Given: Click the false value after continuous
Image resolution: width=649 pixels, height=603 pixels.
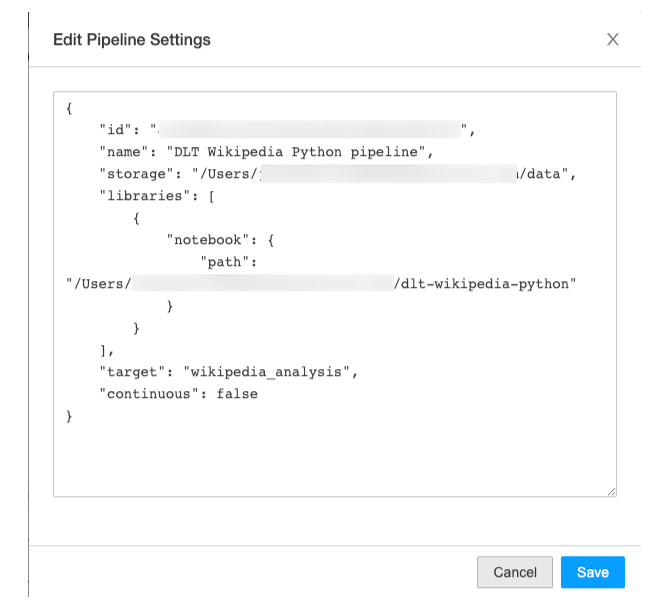Looking at the screenshot, I should click(x=236, y=394).
